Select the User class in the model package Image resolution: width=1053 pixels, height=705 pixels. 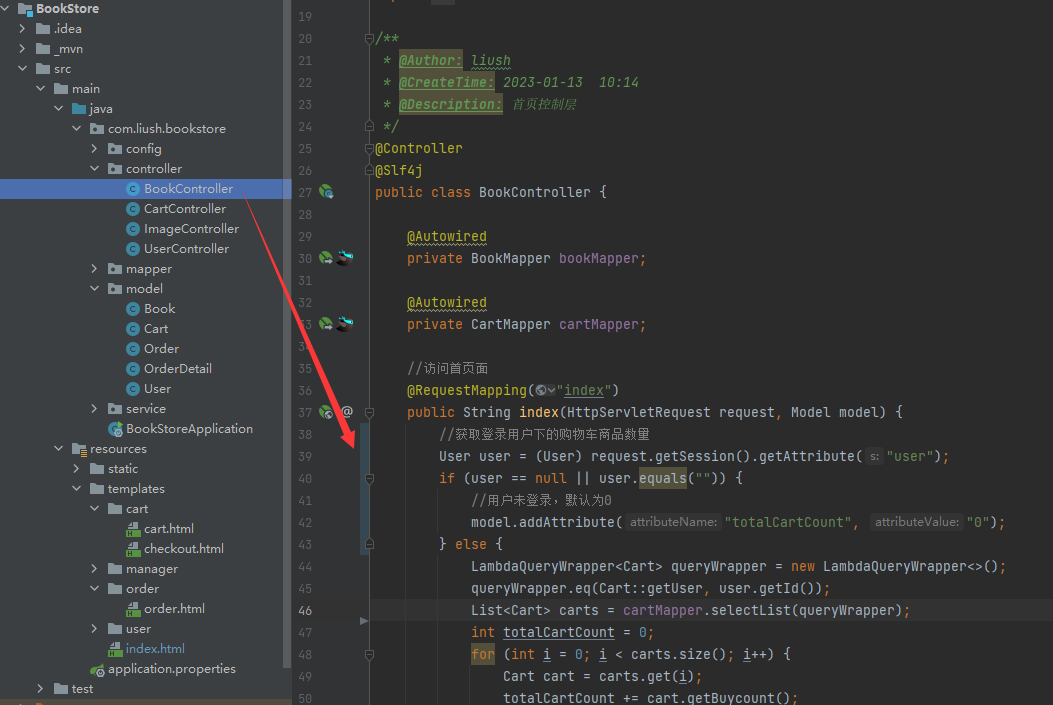158,388
